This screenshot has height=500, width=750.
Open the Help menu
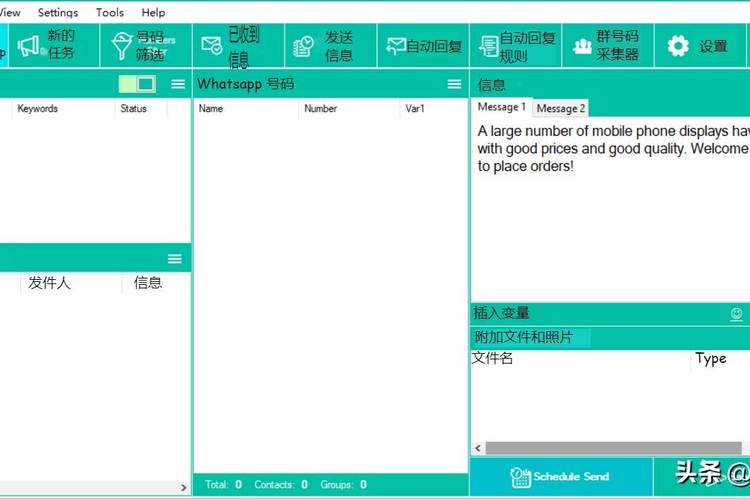coord(153,12)
